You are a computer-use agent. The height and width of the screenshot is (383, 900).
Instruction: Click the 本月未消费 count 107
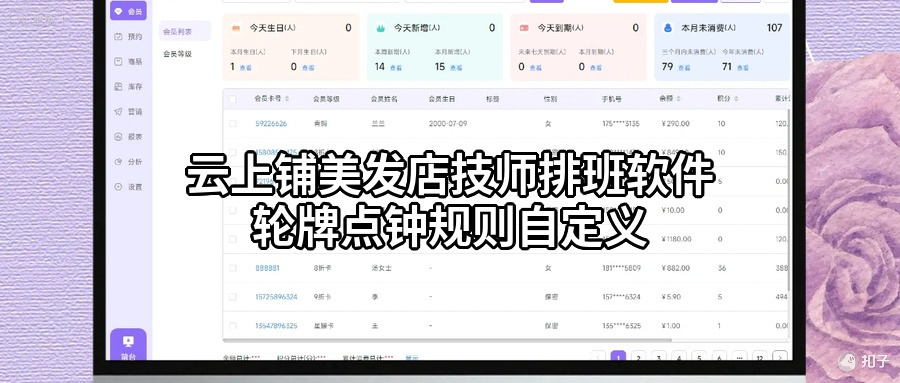click(x=774, y=28)
